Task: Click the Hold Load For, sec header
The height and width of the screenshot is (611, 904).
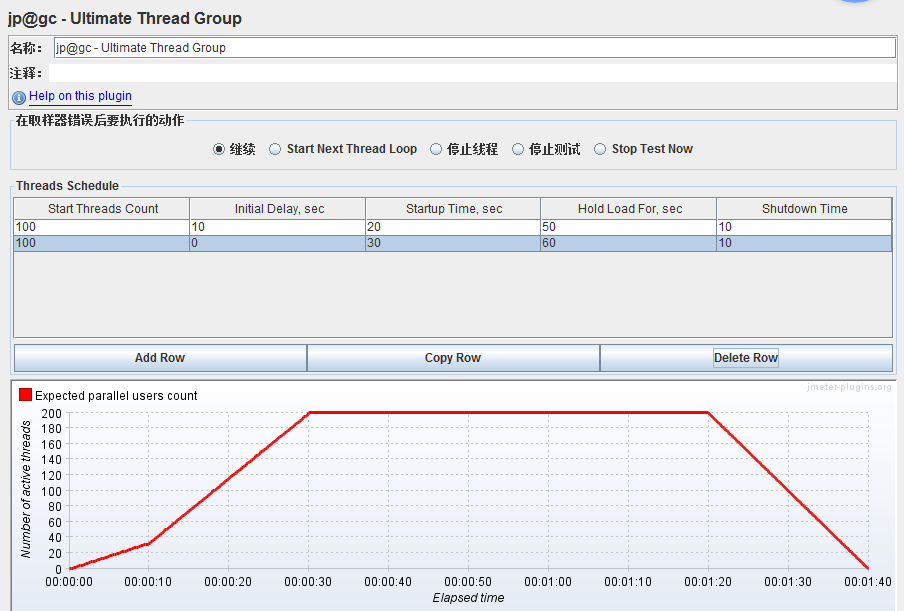Action: [x=629, y=209]
